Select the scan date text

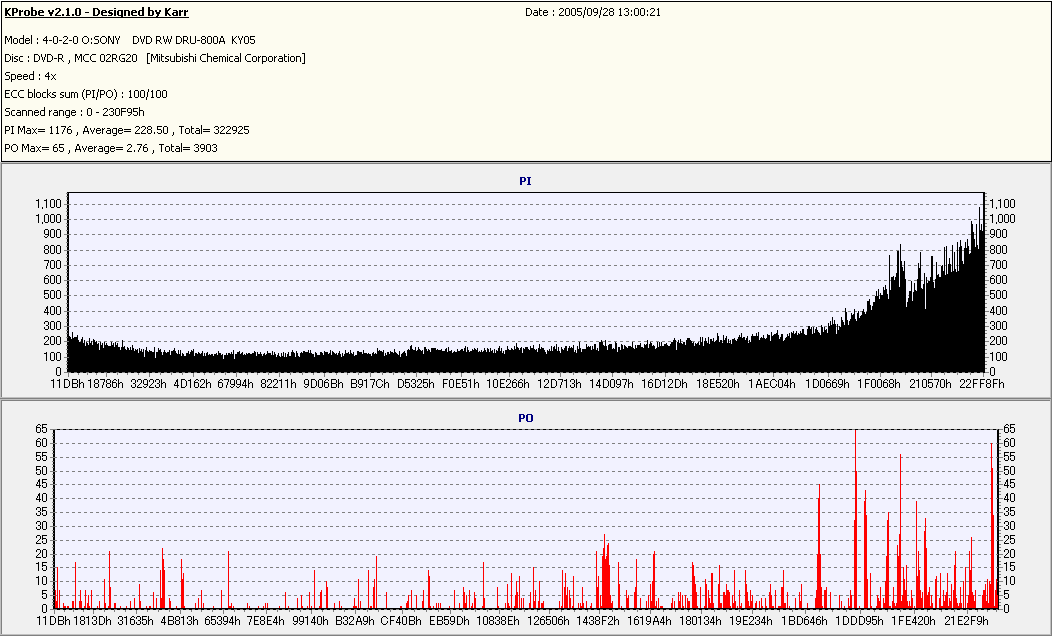pyautogui.click(x=593, y=12)
